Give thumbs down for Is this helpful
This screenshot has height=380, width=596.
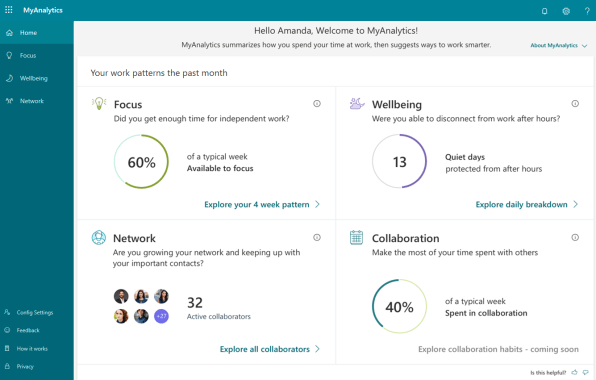point(586,372)
